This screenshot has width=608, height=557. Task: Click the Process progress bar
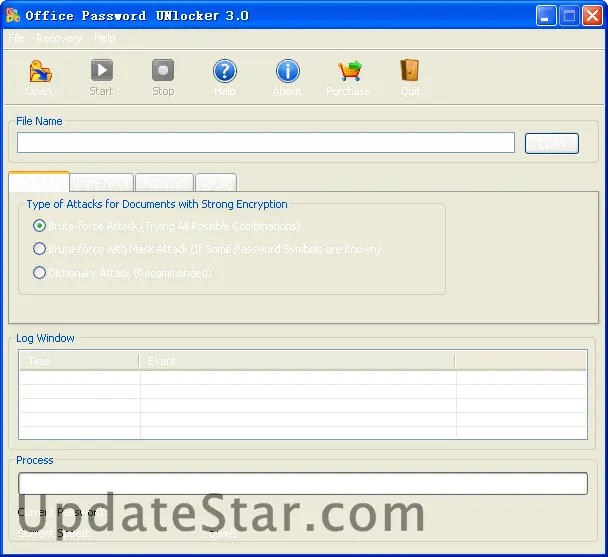[303, 483]
